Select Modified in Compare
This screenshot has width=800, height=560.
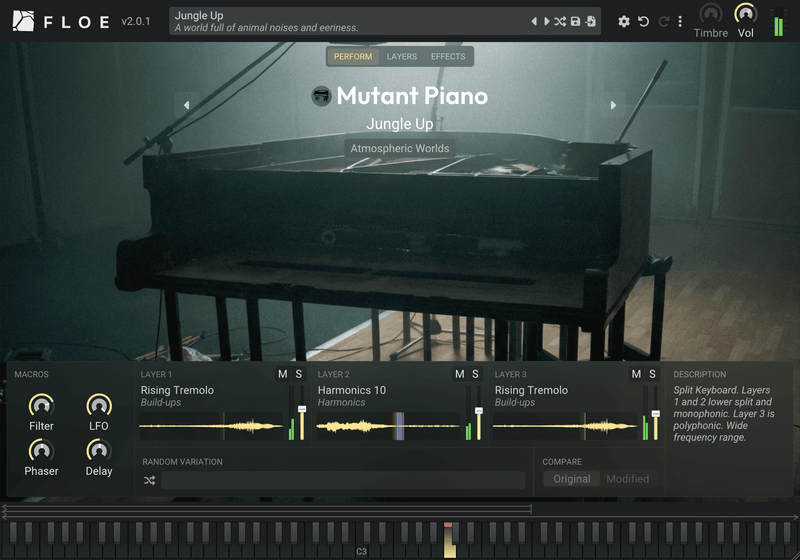click(x=628, y=479)
